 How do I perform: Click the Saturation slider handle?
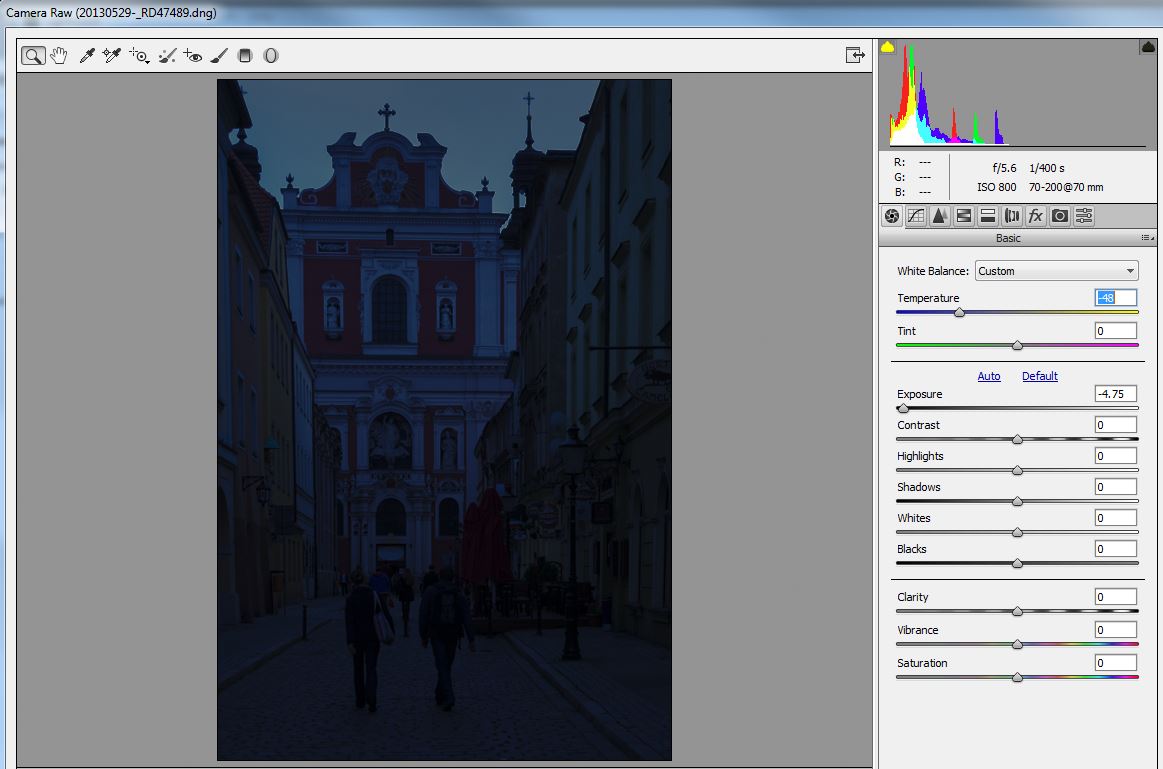tap(1018, 677)
